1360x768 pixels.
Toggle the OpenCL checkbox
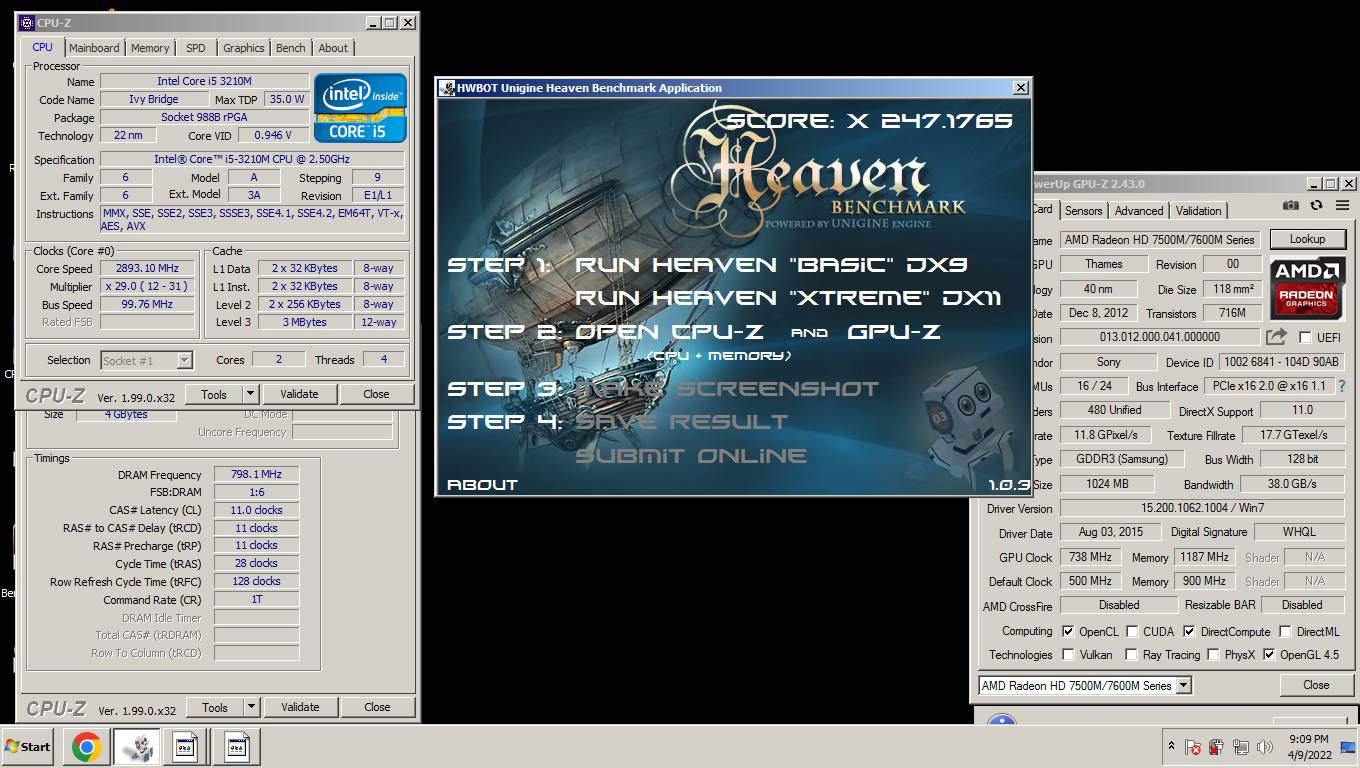click(1068, 632)
